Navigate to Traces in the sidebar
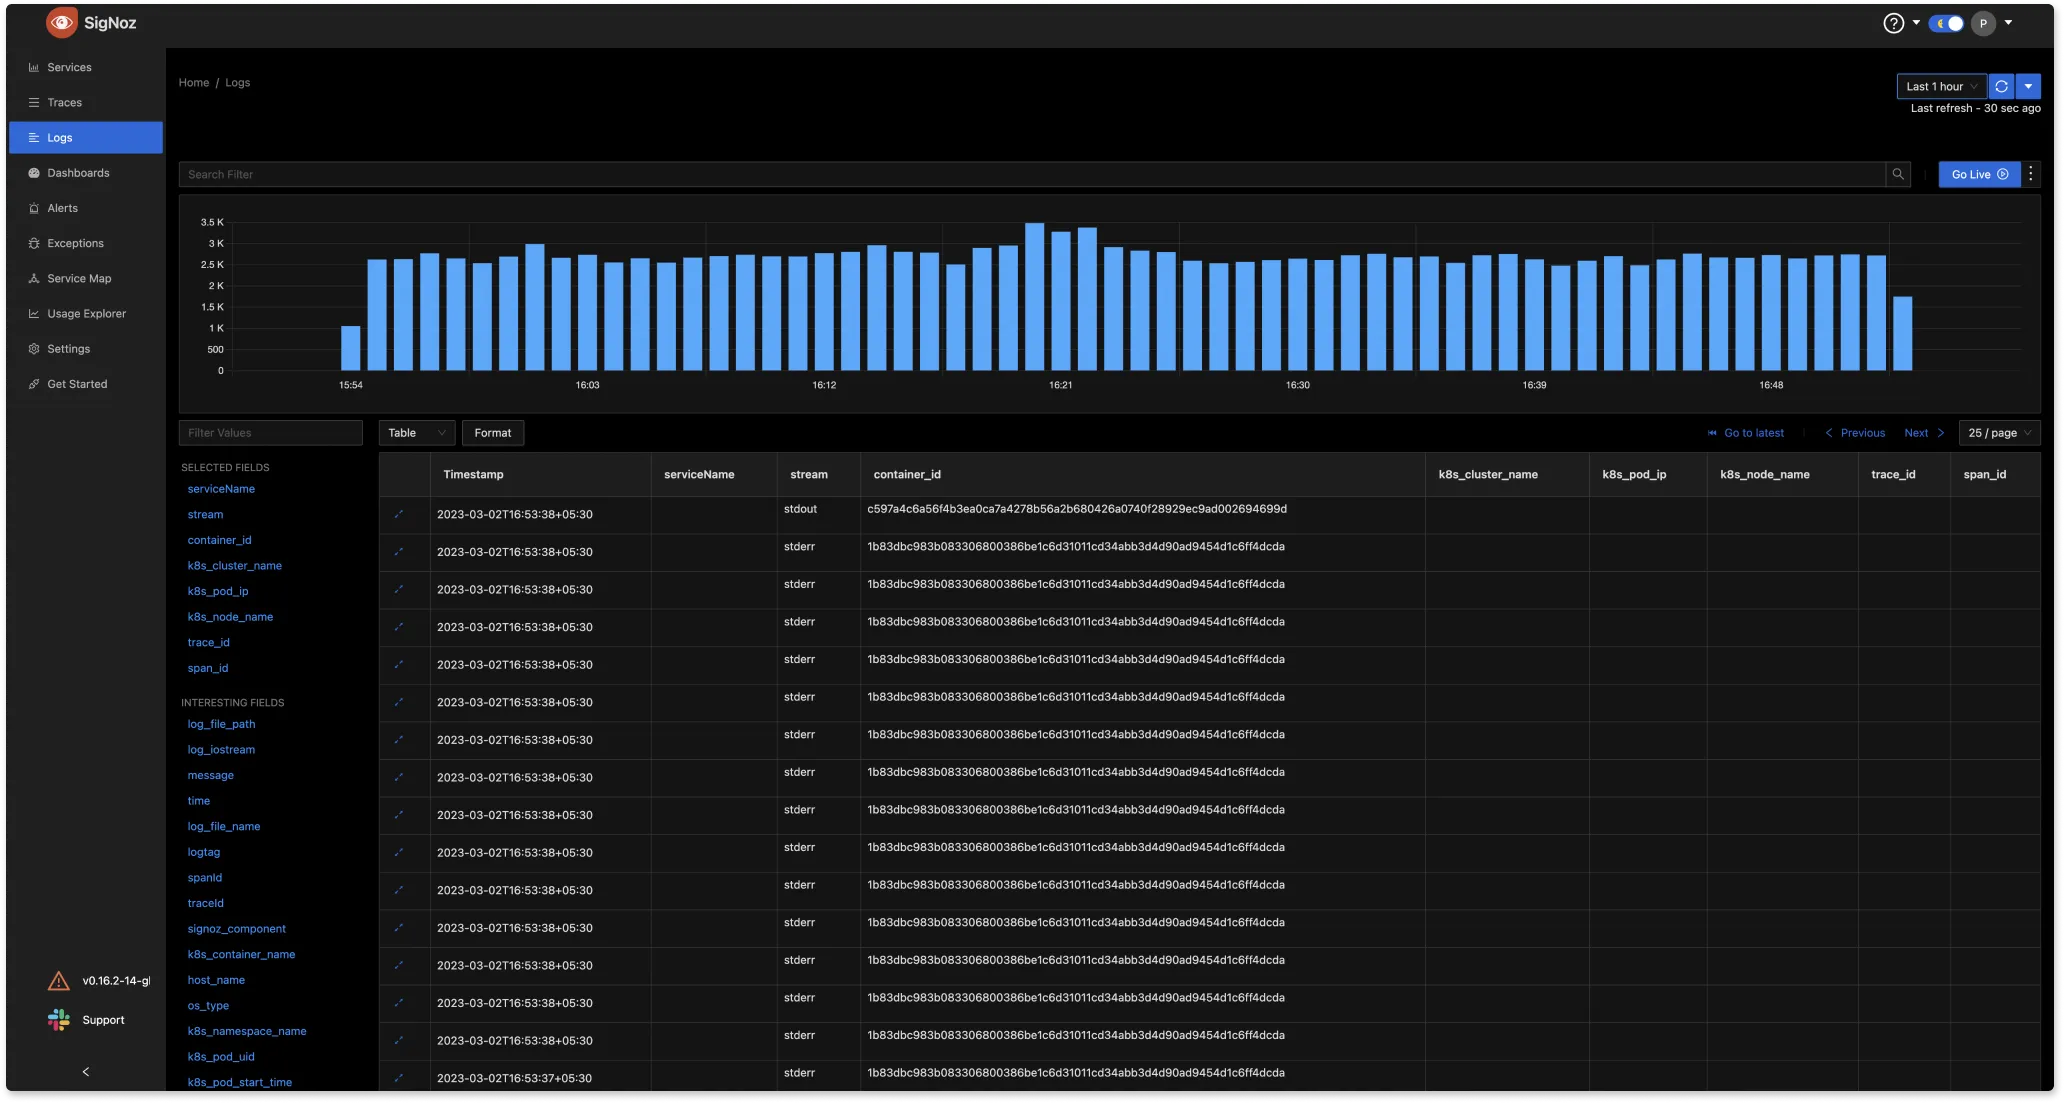 (x=65, y=102)
